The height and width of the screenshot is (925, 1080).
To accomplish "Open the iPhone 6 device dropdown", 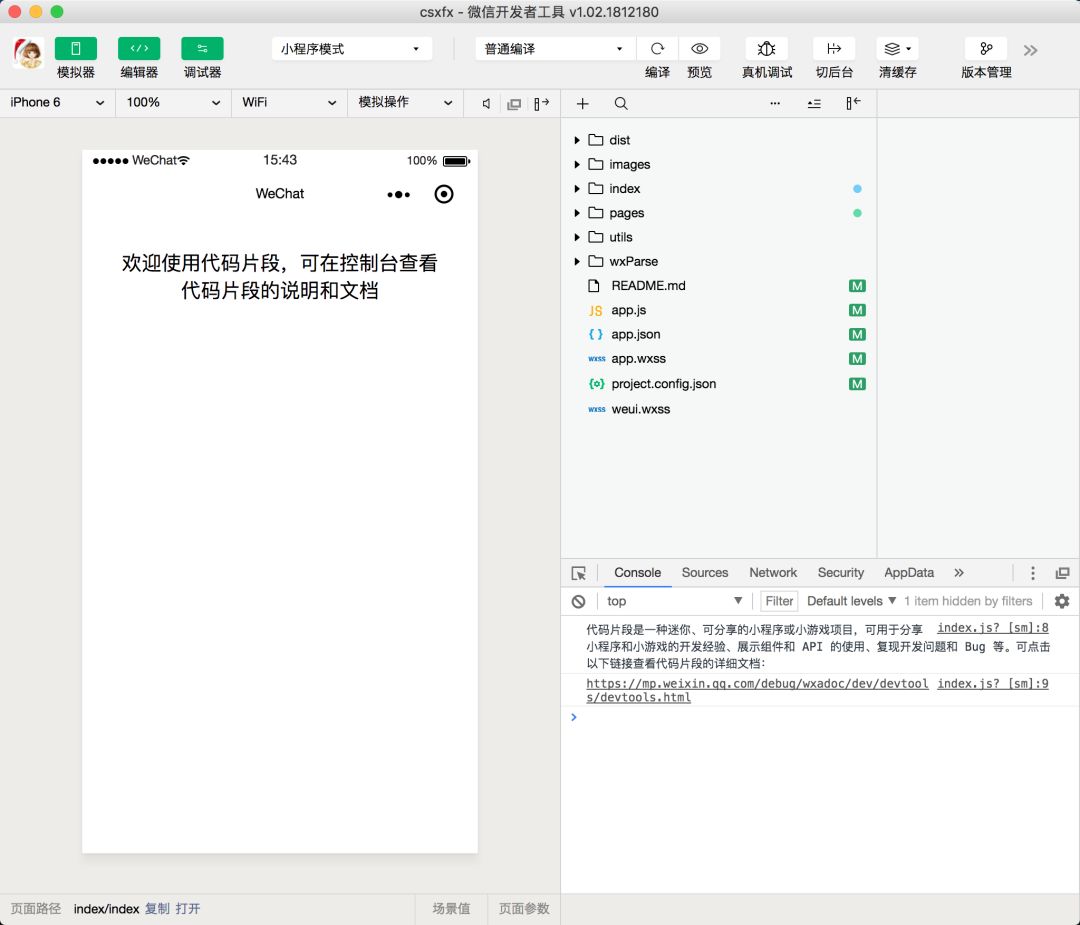I will click(57, 103).
